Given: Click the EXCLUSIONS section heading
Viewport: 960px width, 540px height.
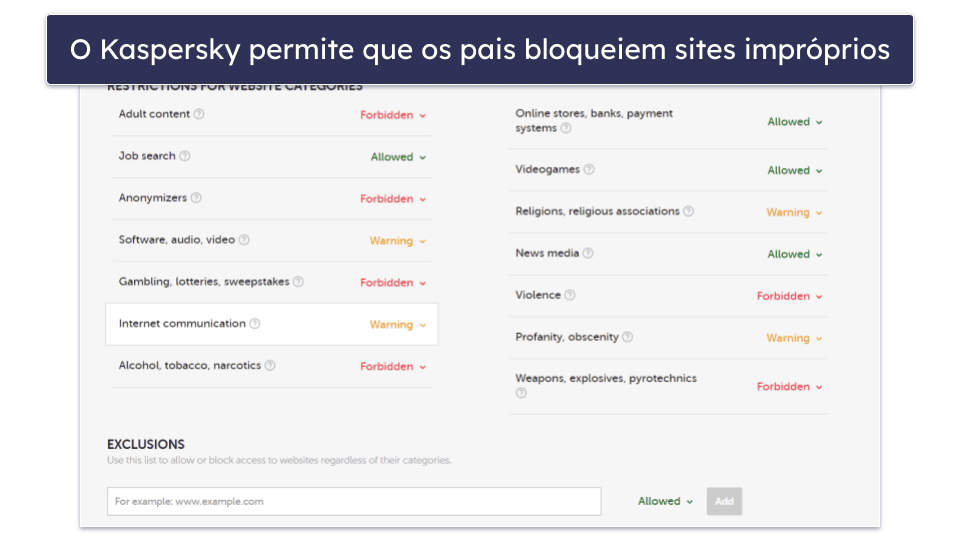Looking at the screenshot, I should pos(146,444).
